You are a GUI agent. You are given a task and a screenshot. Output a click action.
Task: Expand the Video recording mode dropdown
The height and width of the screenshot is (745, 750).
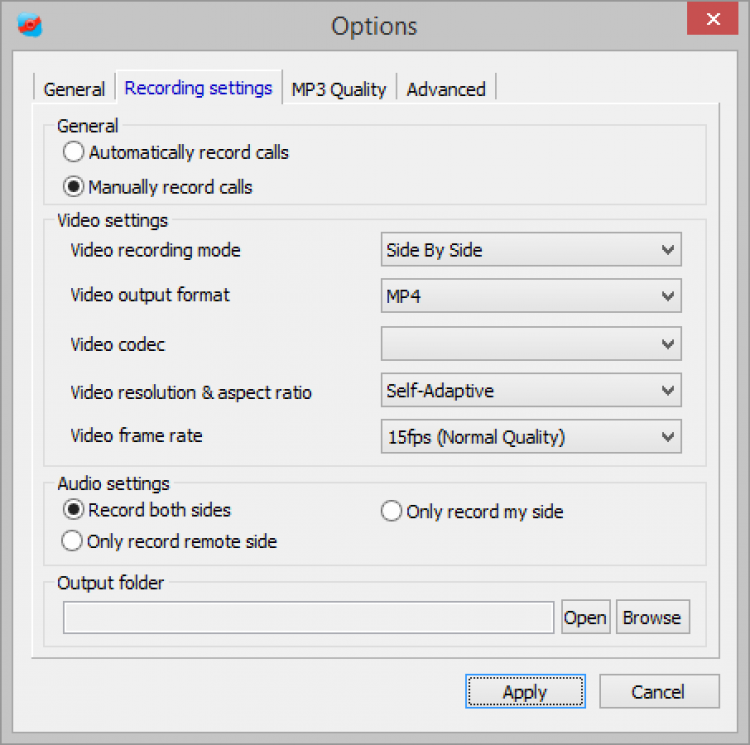pyautogui.click(x=531, y=250)
